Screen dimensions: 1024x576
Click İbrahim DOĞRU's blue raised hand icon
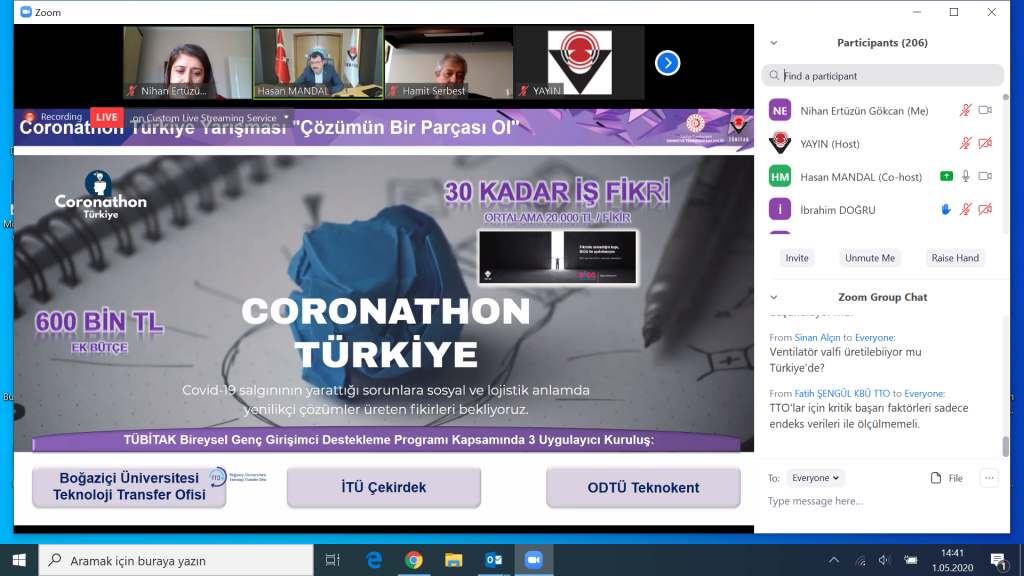coord(946,210)
